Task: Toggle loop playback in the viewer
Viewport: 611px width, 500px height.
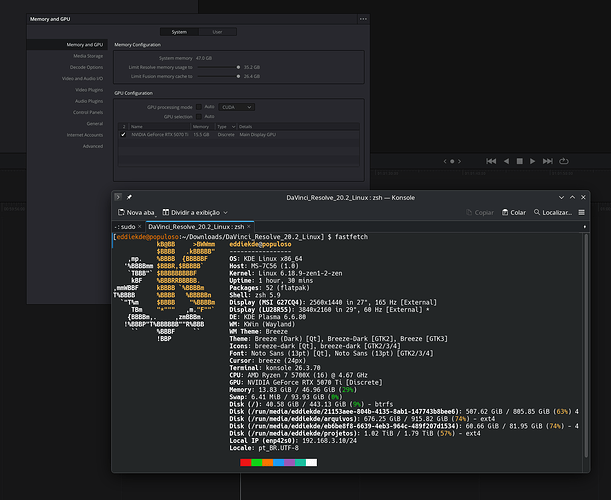Action: click(563, 161)
